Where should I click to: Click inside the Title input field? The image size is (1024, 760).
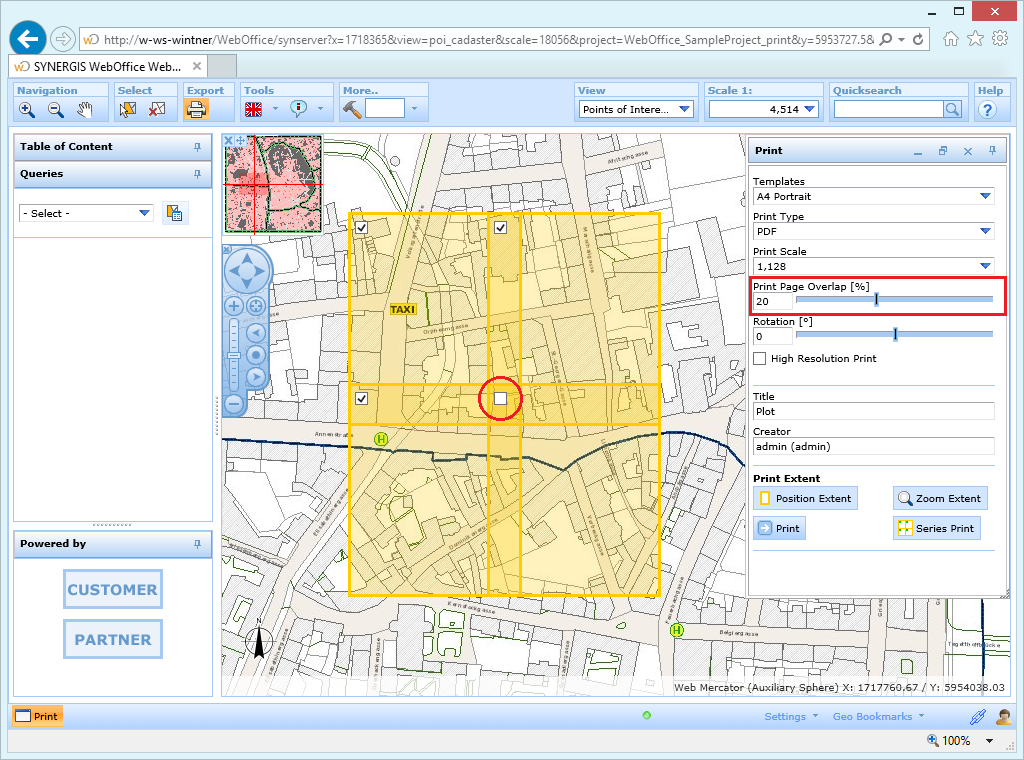[873, 411]
